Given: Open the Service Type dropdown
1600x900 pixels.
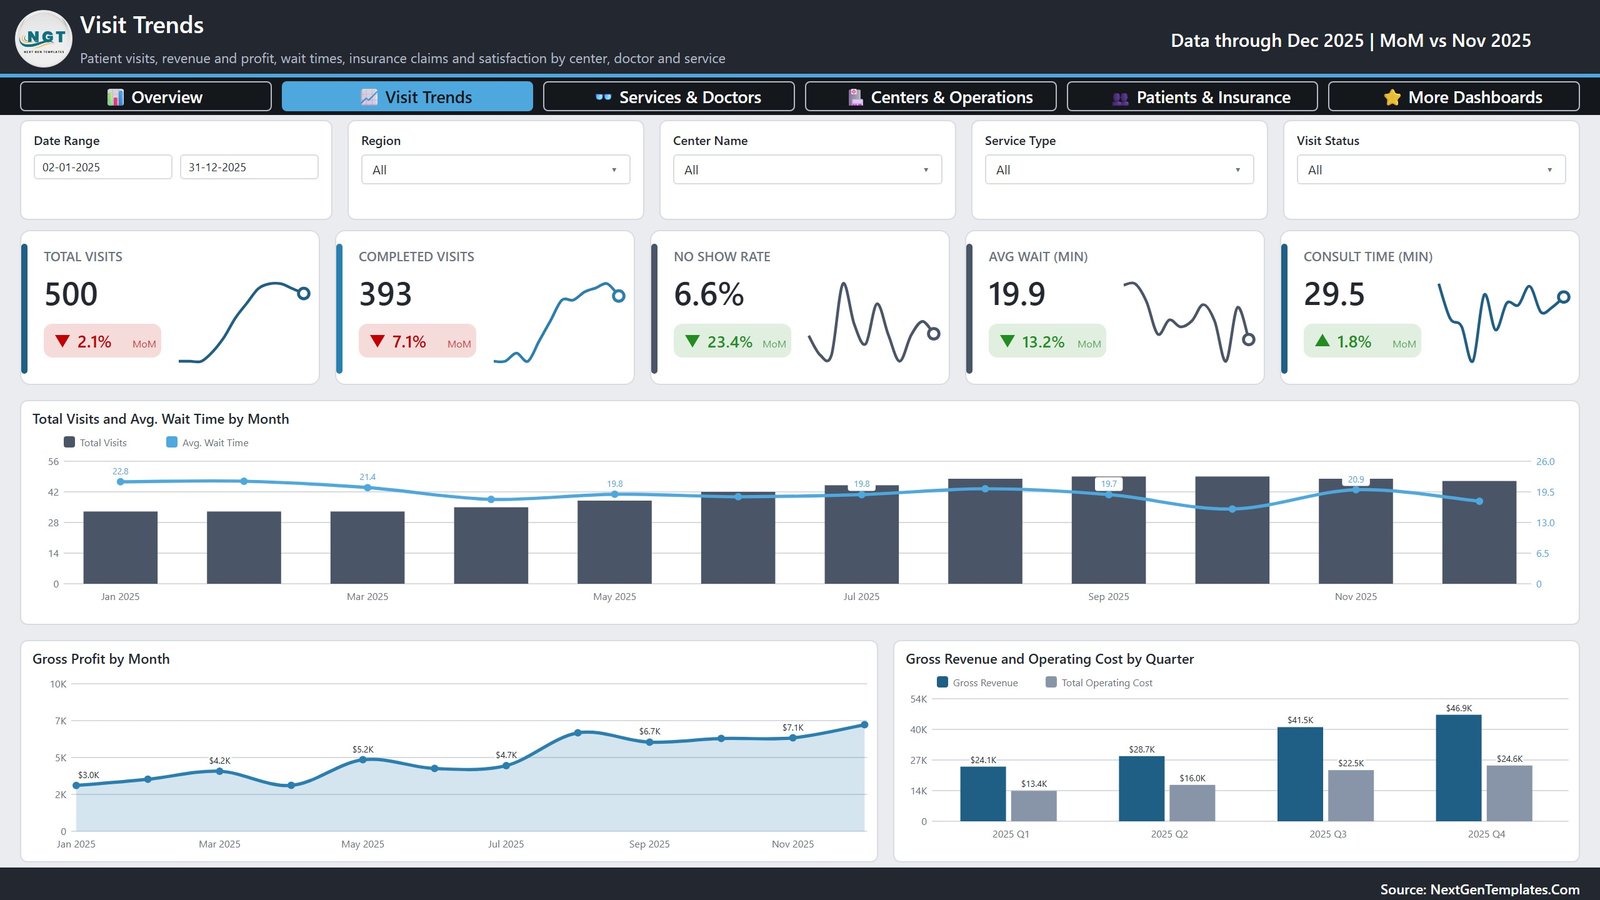Looking at the screenshot, I should 1119,170.
